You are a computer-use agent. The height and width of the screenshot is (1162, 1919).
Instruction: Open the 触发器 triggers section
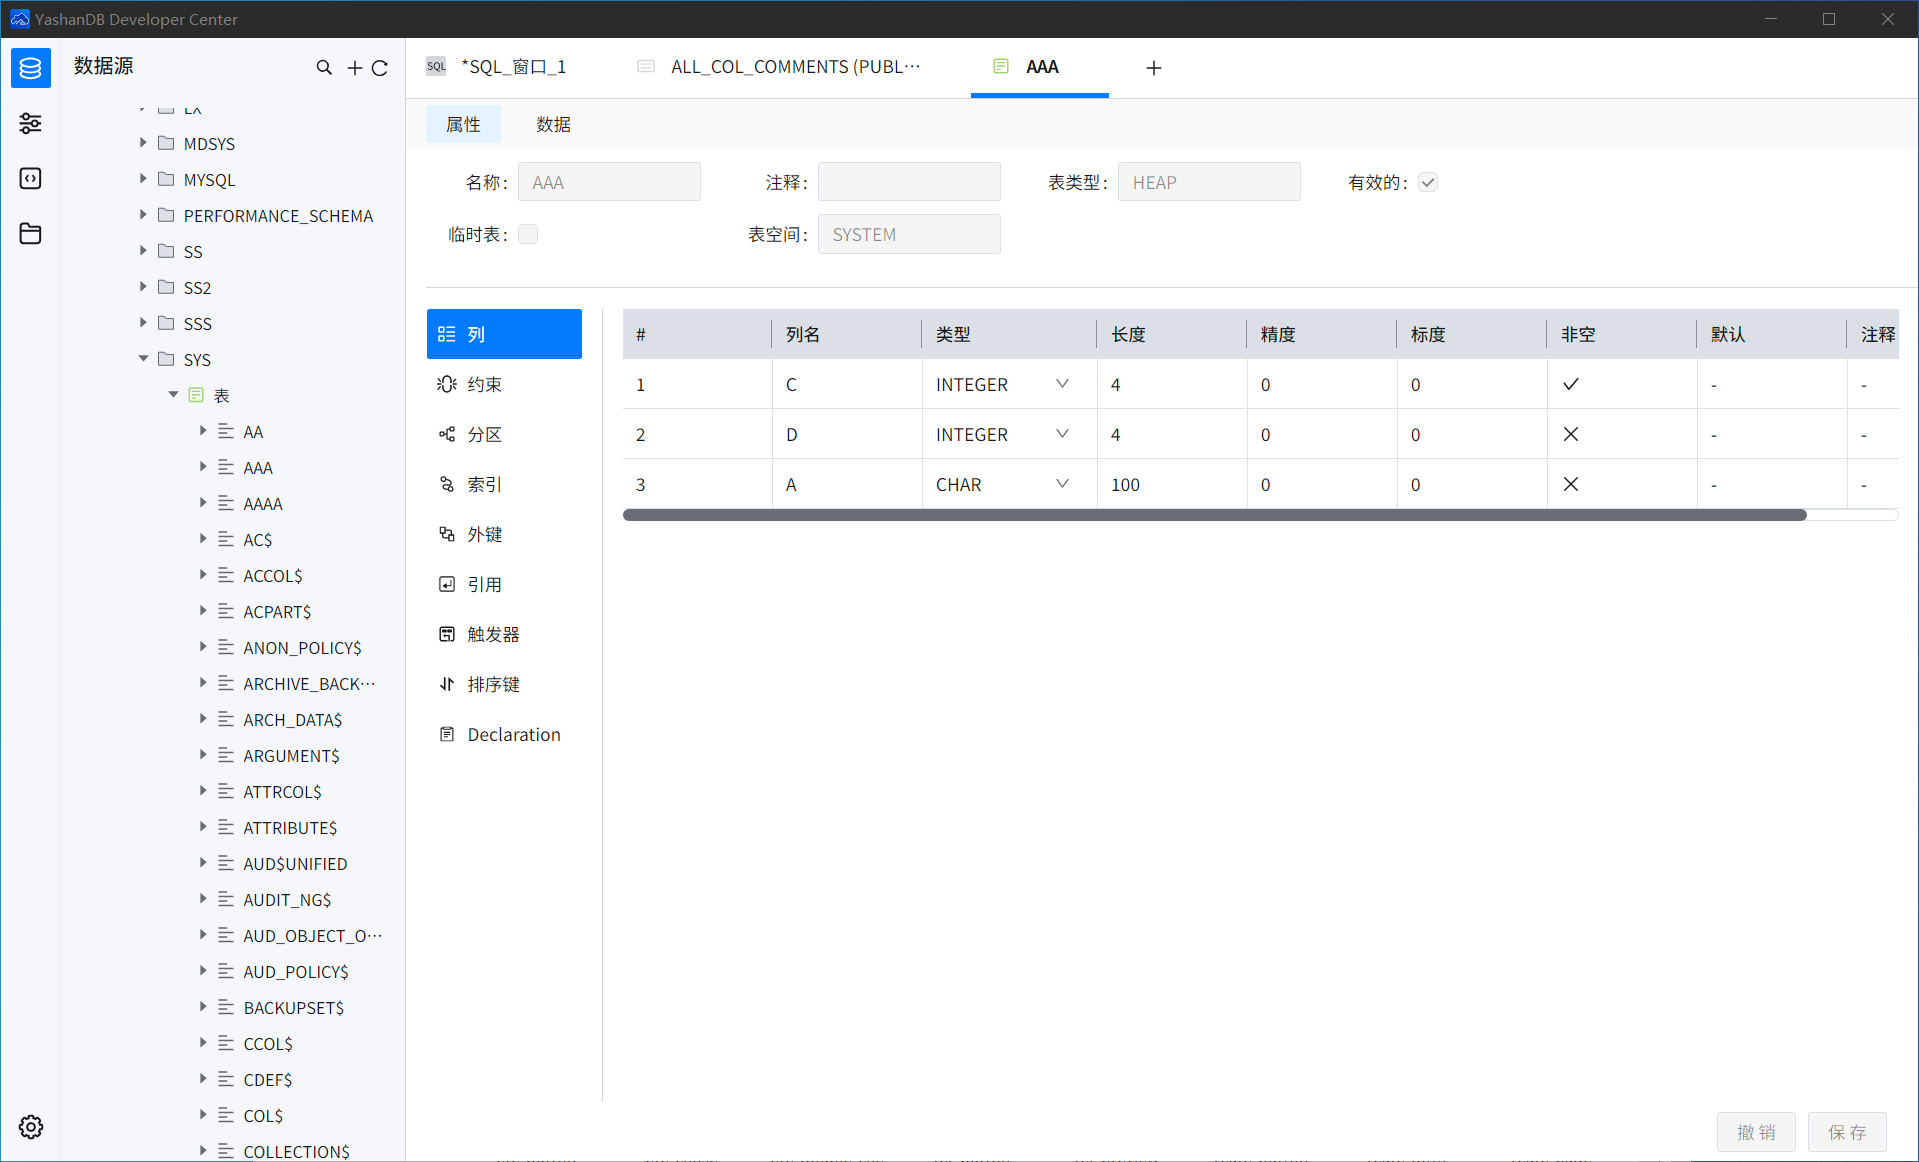[504, 634]
